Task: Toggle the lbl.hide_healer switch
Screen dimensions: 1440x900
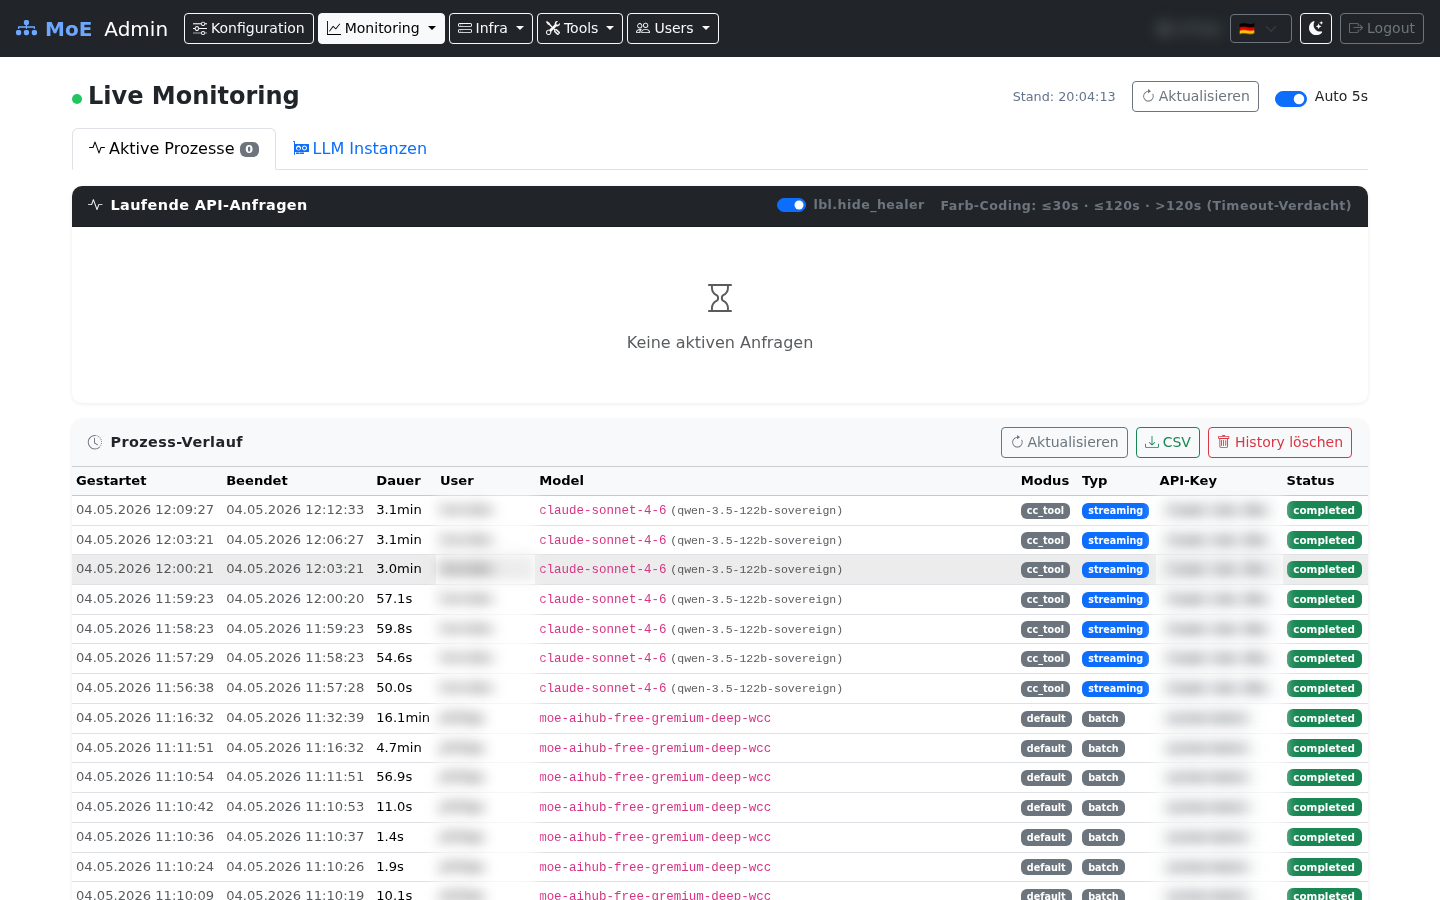Action: pyautogui.click(x=791, y=205)
